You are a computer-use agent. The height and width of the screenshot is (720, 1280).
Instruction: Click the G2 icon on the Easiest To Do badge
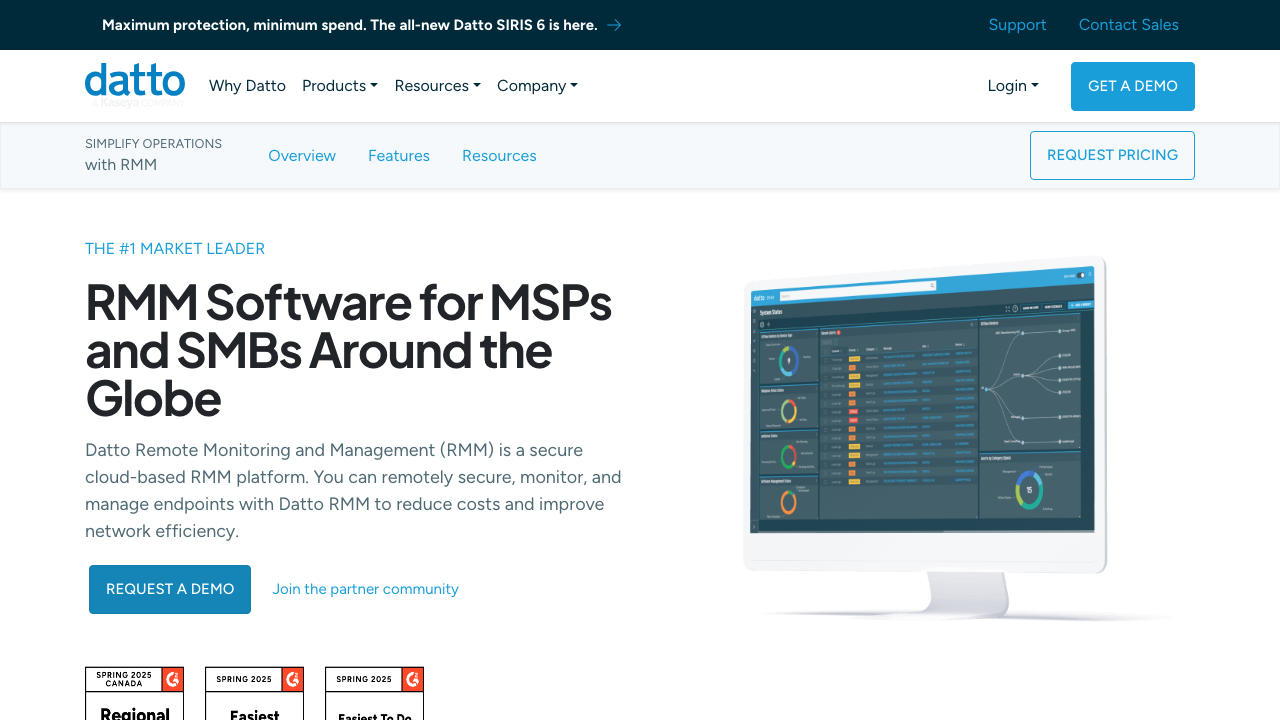(x=413, y=679)
